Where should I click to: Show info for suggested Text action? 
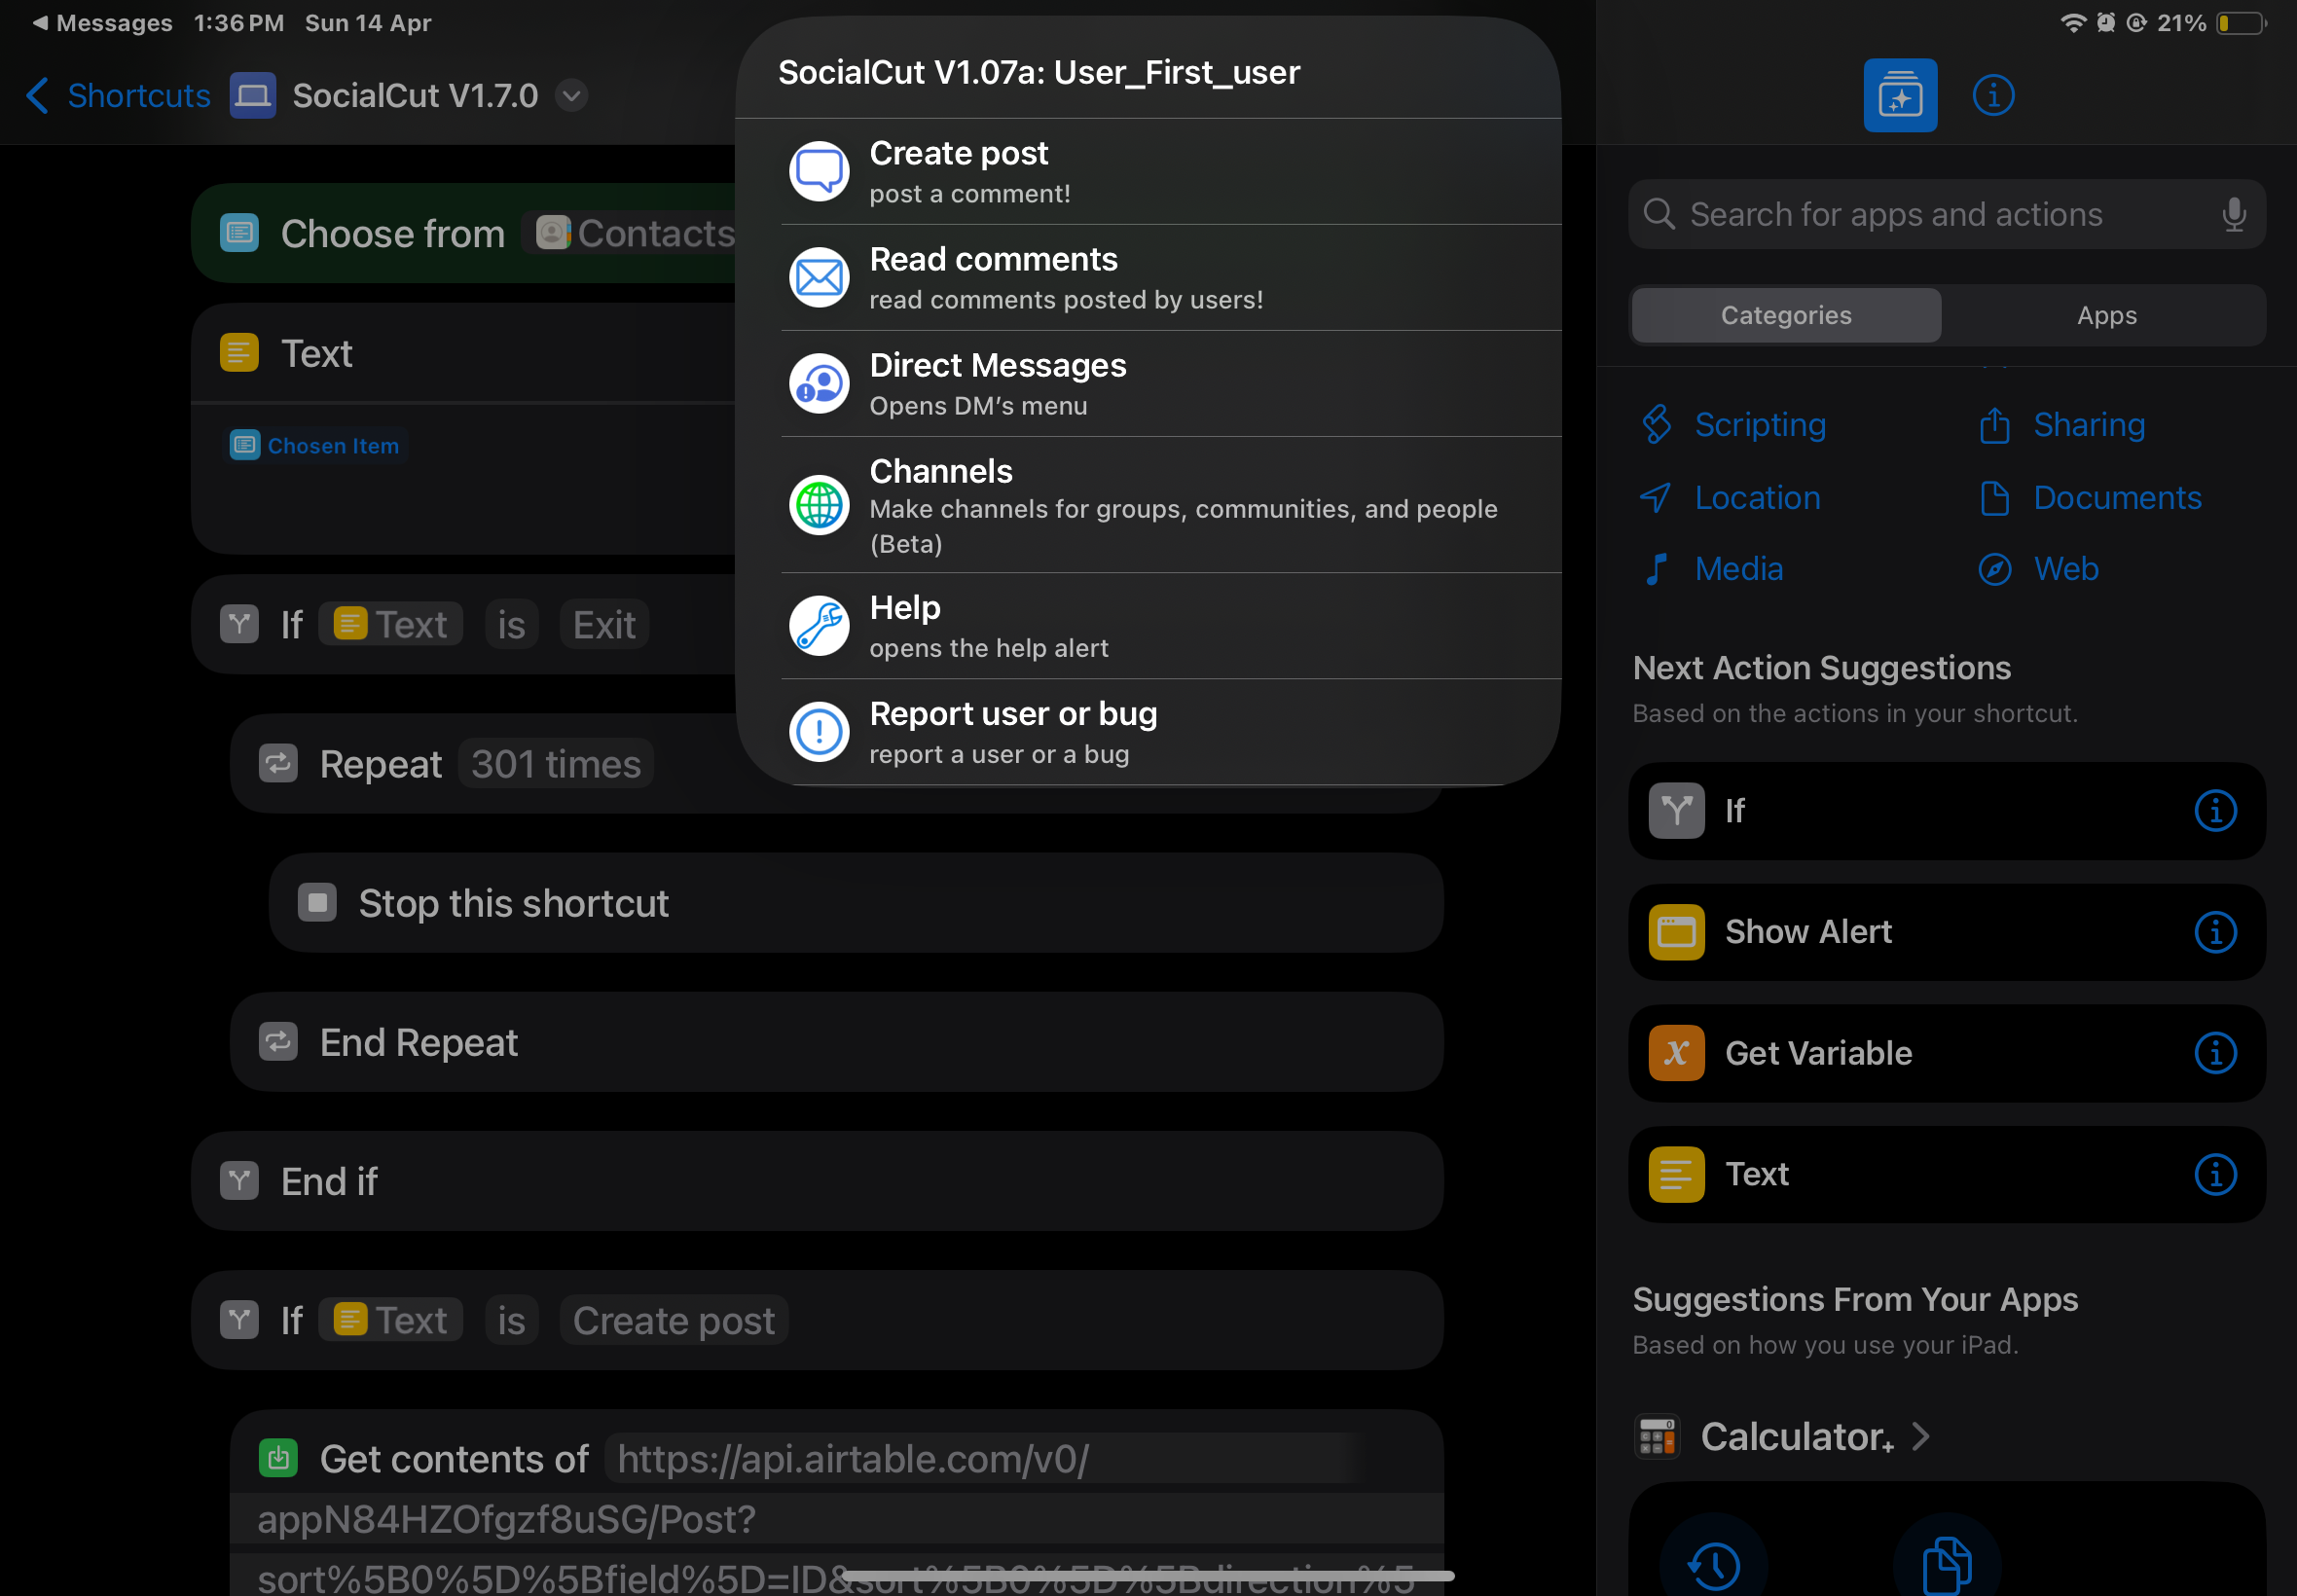coord(2215,1175)
